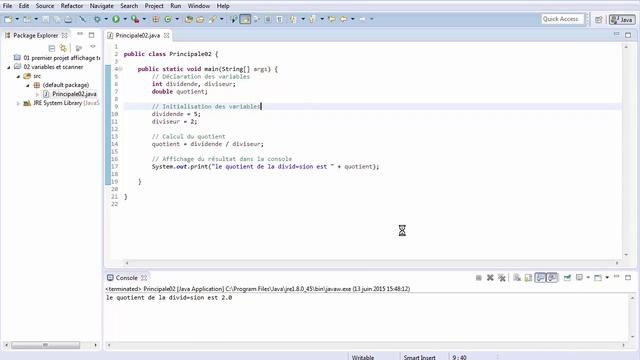
Task: Click the Debug bug icon
Action: click(97, 19)
